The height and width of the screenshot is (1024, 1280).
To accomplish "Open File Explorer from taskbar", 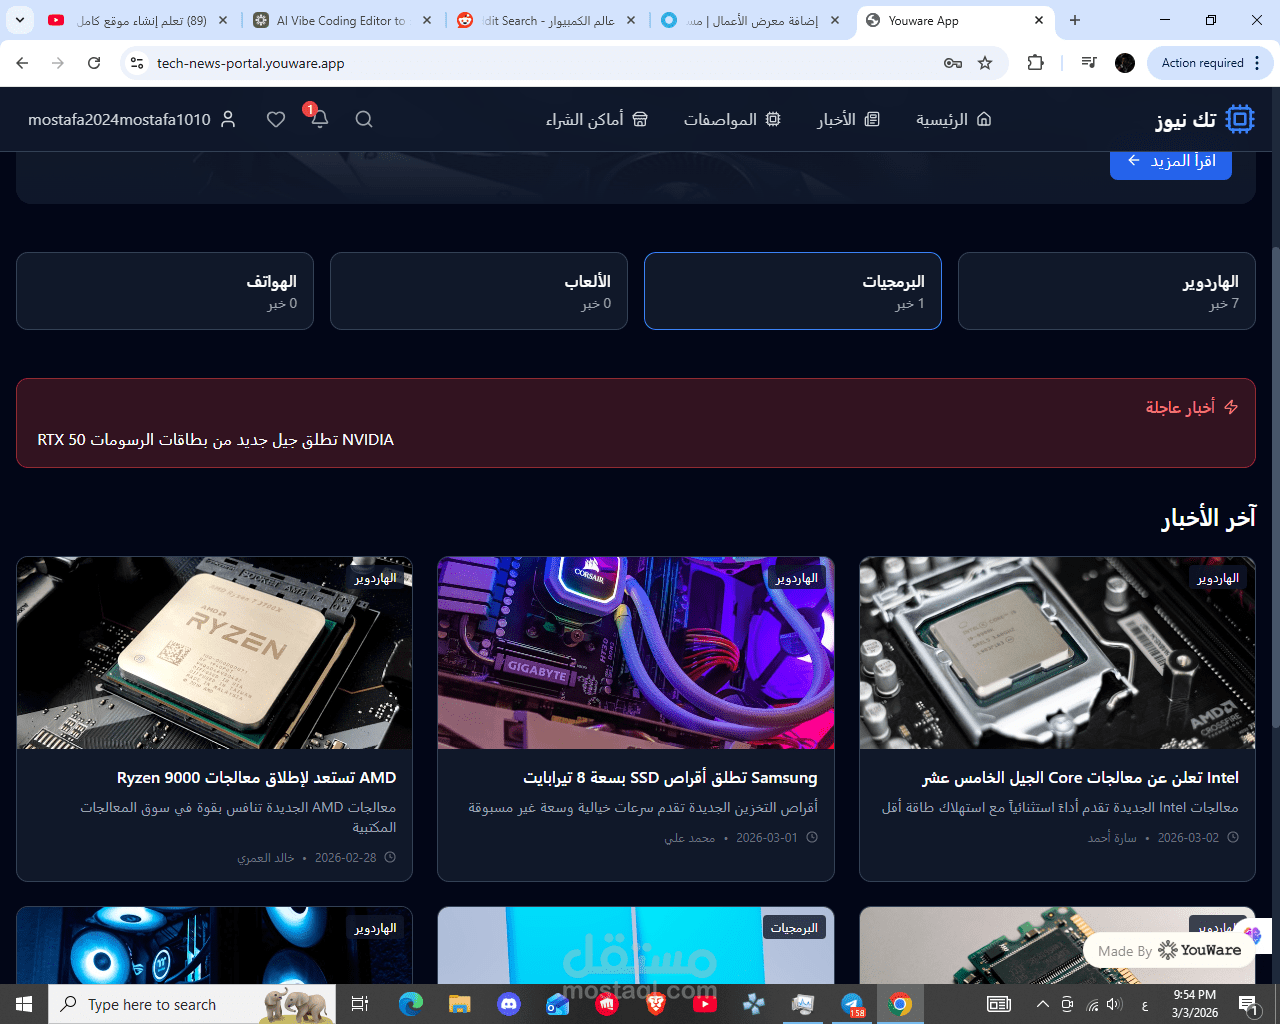I will [x=459, y=1004].
